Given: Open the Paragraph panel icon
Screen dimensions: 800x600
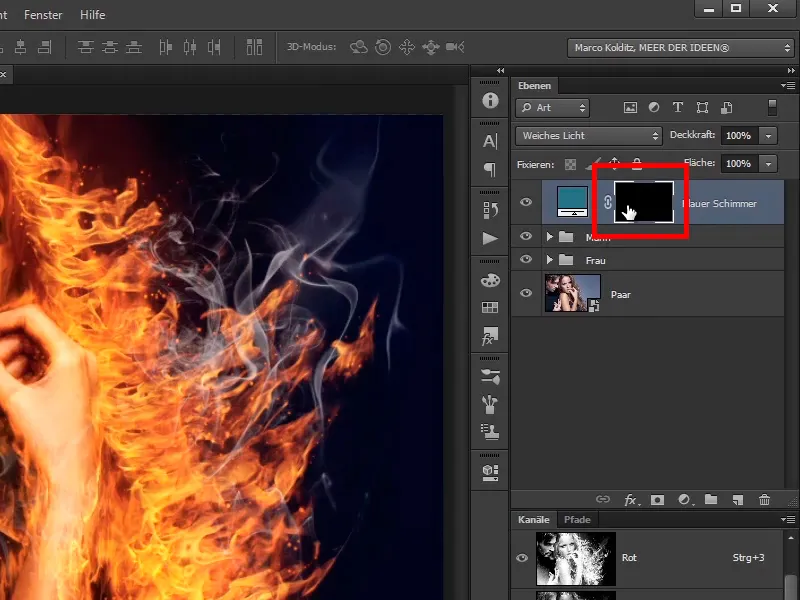Looking at the screenshot, I should click(x=490, y=169).
